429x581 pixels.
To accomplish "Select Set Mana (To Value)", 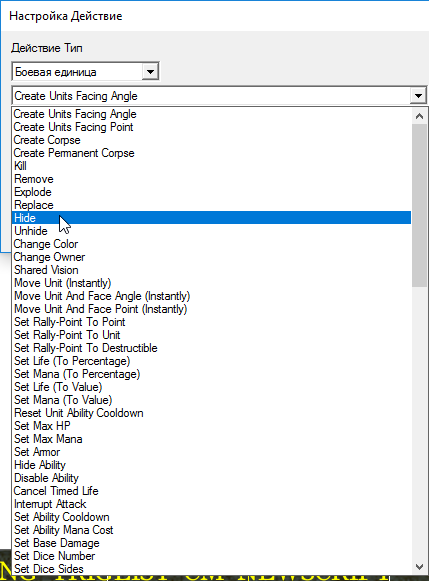I will [212, 400].
